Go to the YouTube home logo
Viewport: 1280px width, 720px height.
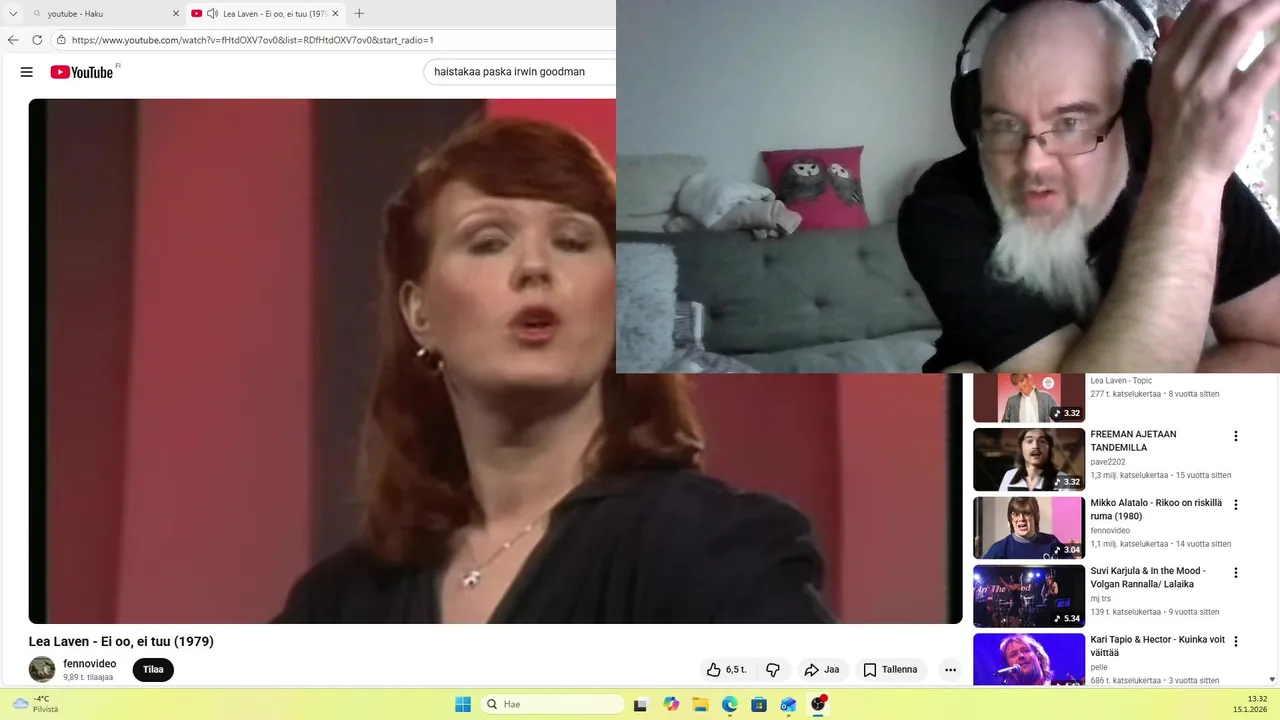point(82,72)
